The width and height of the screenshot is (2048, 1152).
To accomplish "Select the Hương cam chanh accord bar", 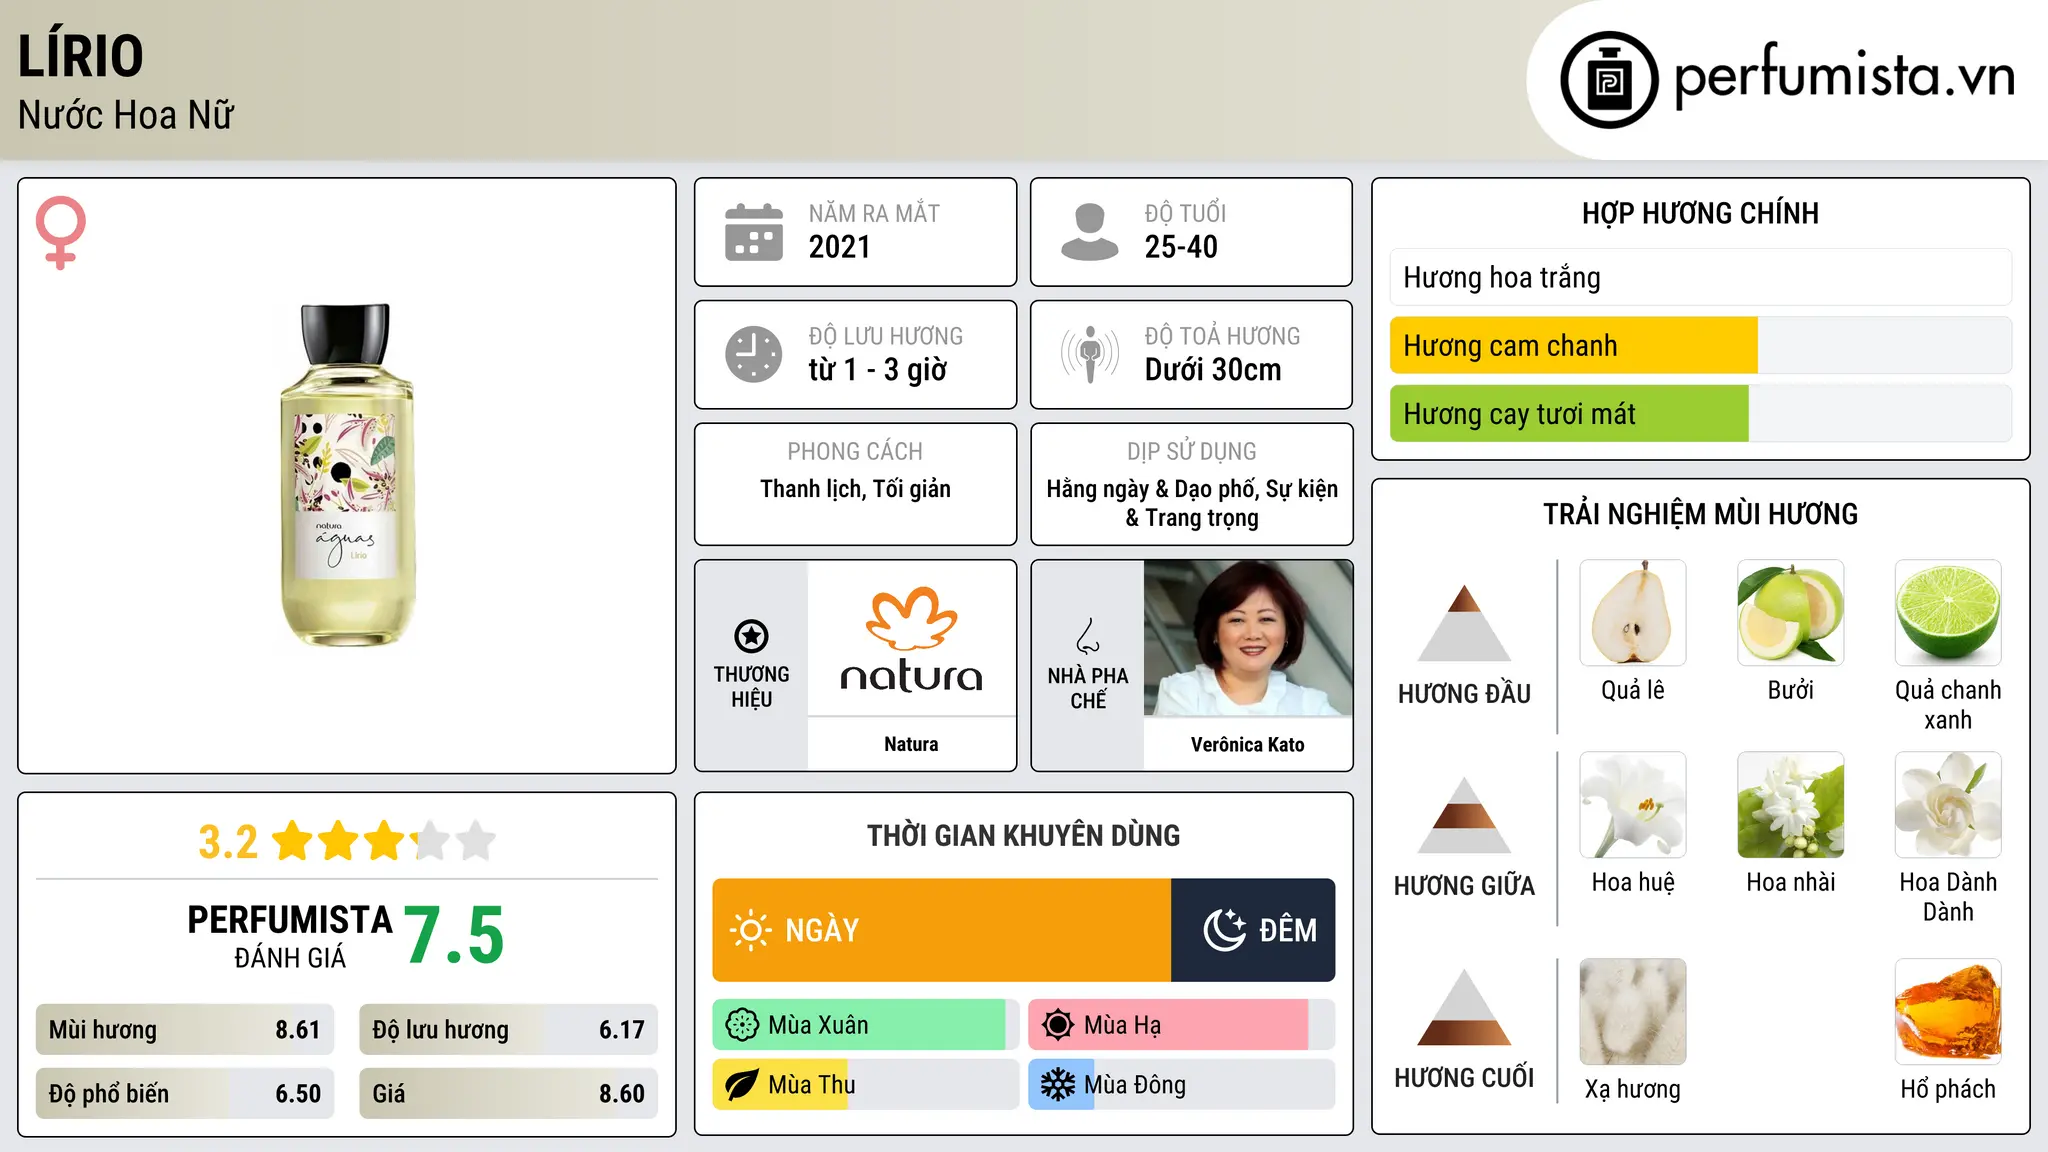I will [x=1700, y=345].
